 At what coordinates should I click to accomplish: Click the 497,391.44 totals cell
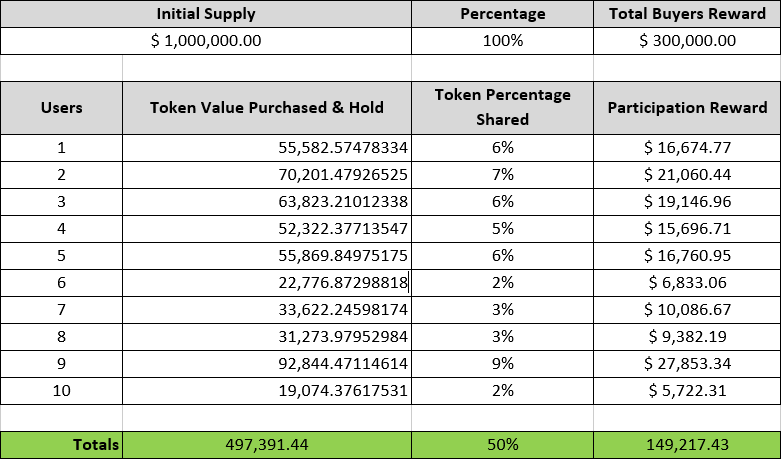tap(266, 444)
